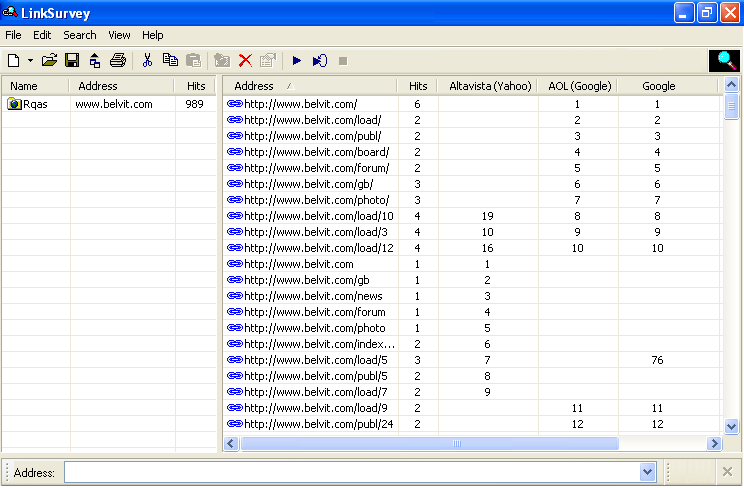The image size is (744, 488).
Task: Click link icon for belvit.com/board/
Action: (235, 152)
